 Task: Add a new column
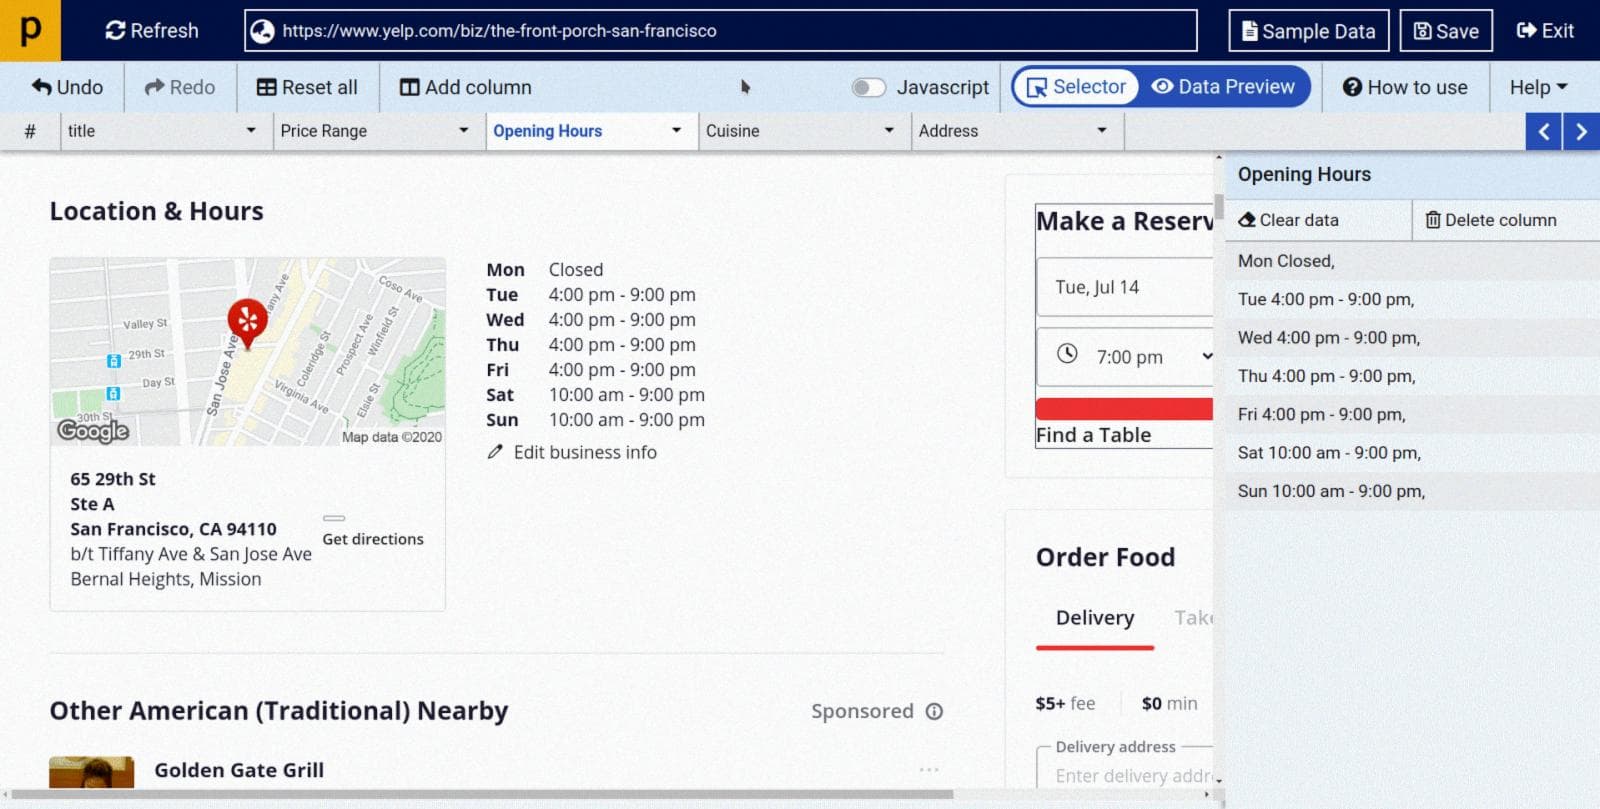click(x=465, y=87)
